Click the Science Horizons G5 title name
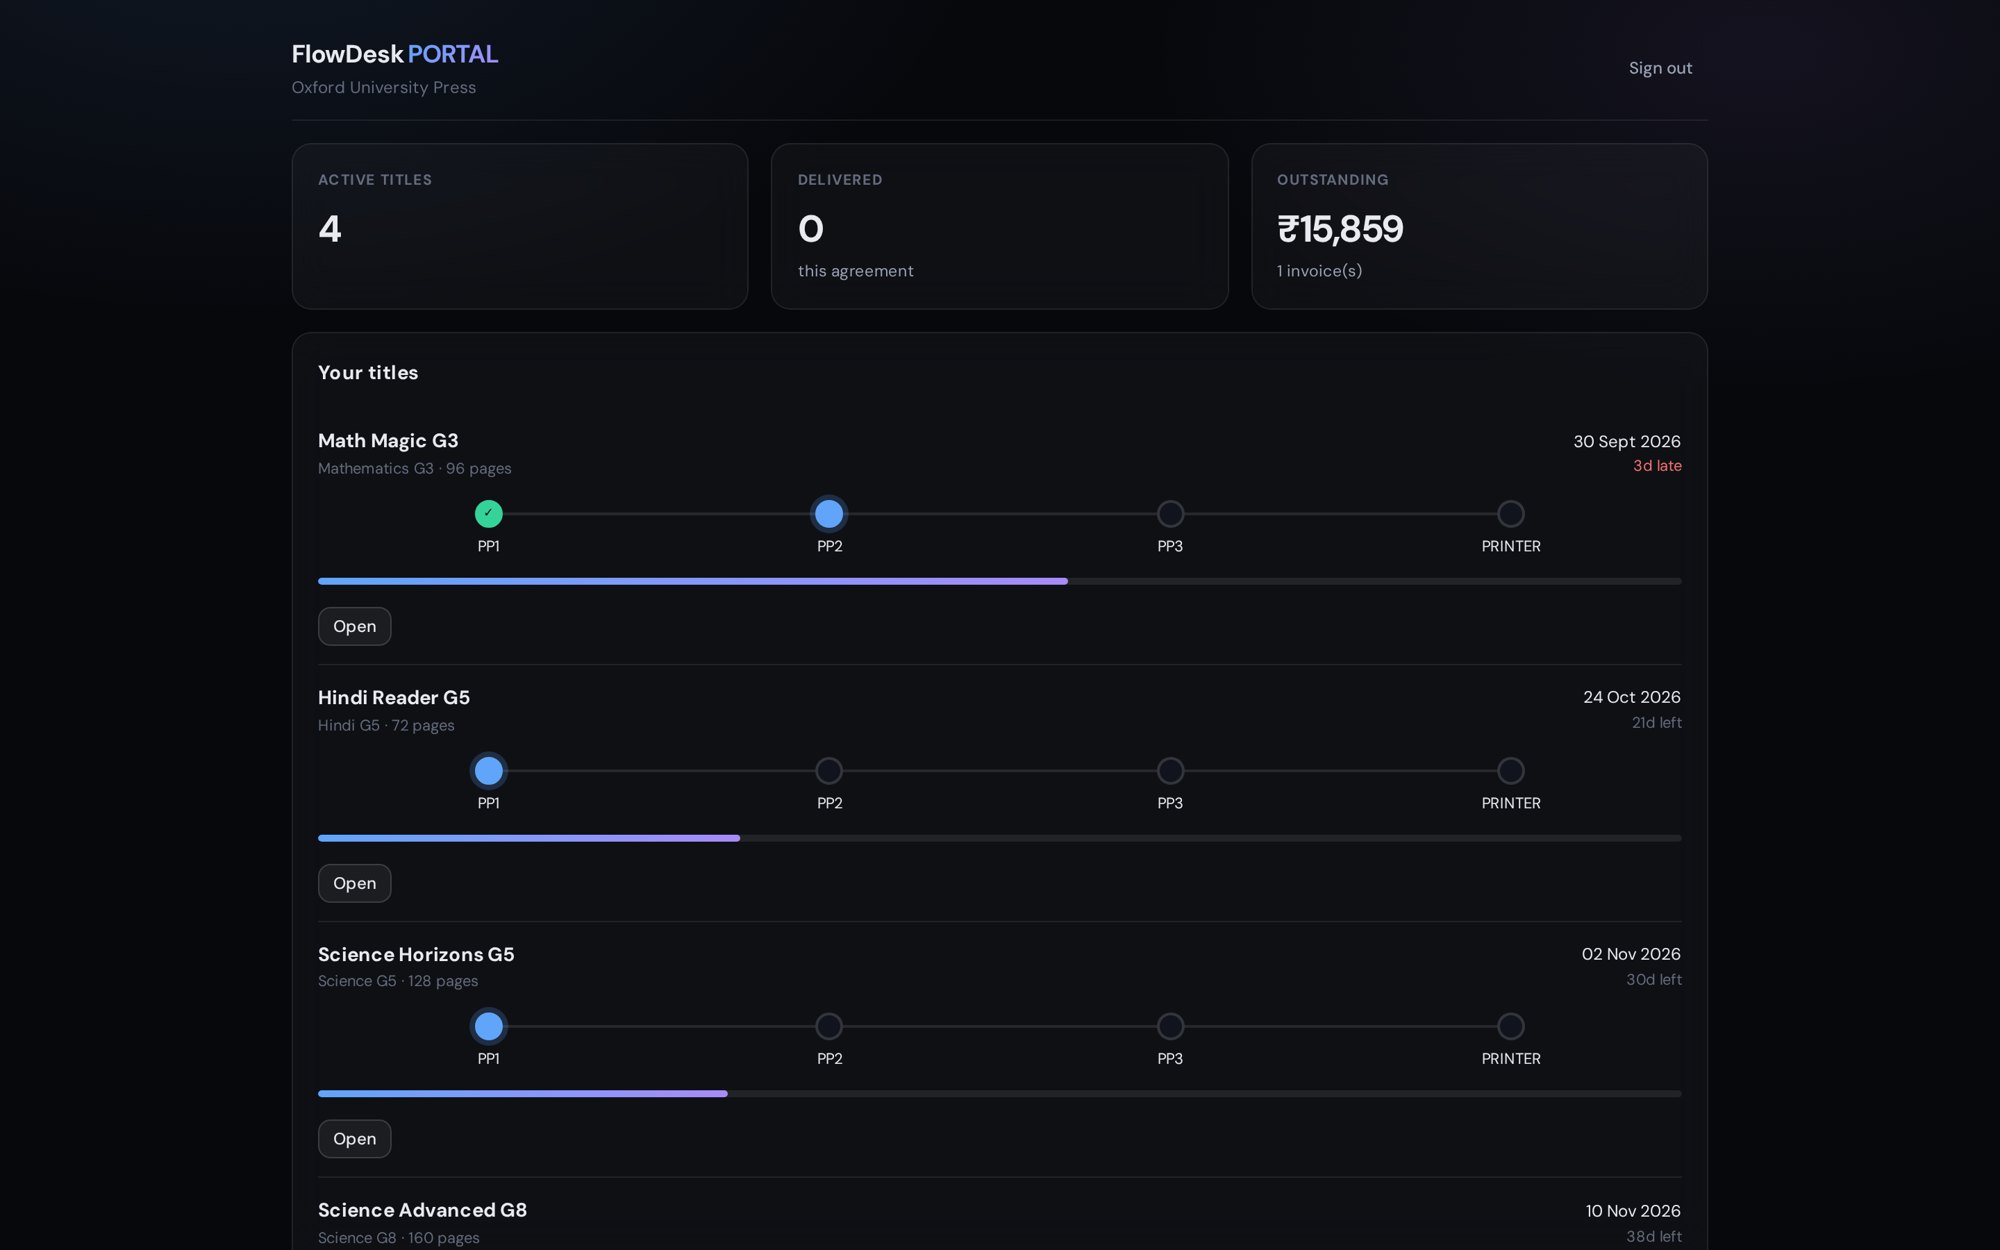Image resolution: width=2000 pixels, height=1250 pixels. point(416,954)
